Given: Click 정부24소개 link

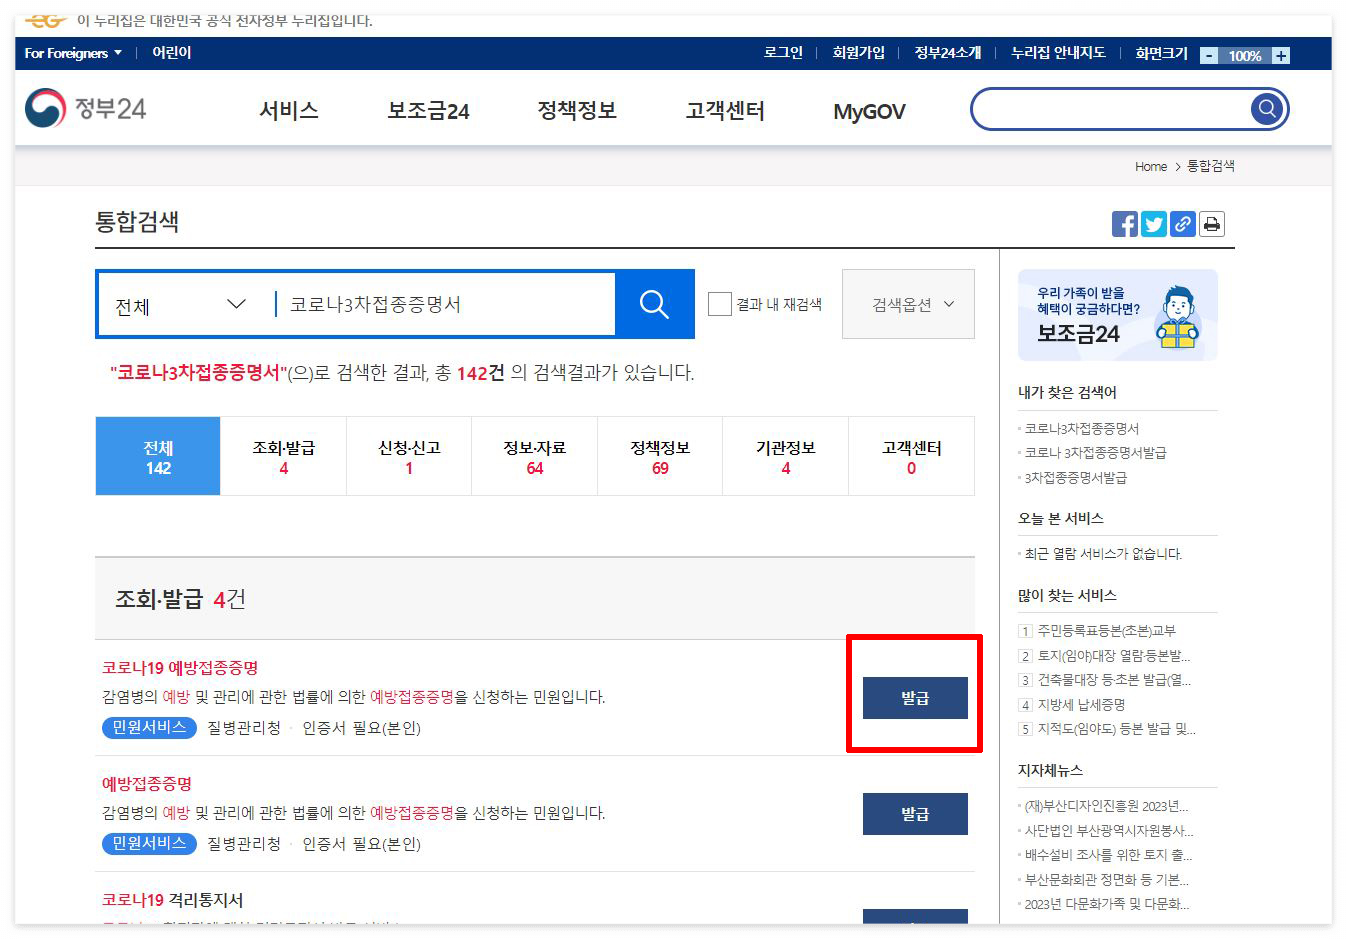Looking at the screenshot, I should pos(948,53).
